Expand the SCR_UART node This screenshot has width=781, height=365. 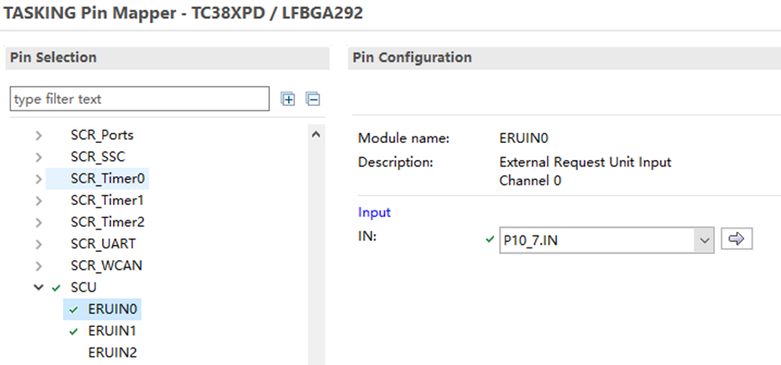pyautogui.click(x=39, y=244)
